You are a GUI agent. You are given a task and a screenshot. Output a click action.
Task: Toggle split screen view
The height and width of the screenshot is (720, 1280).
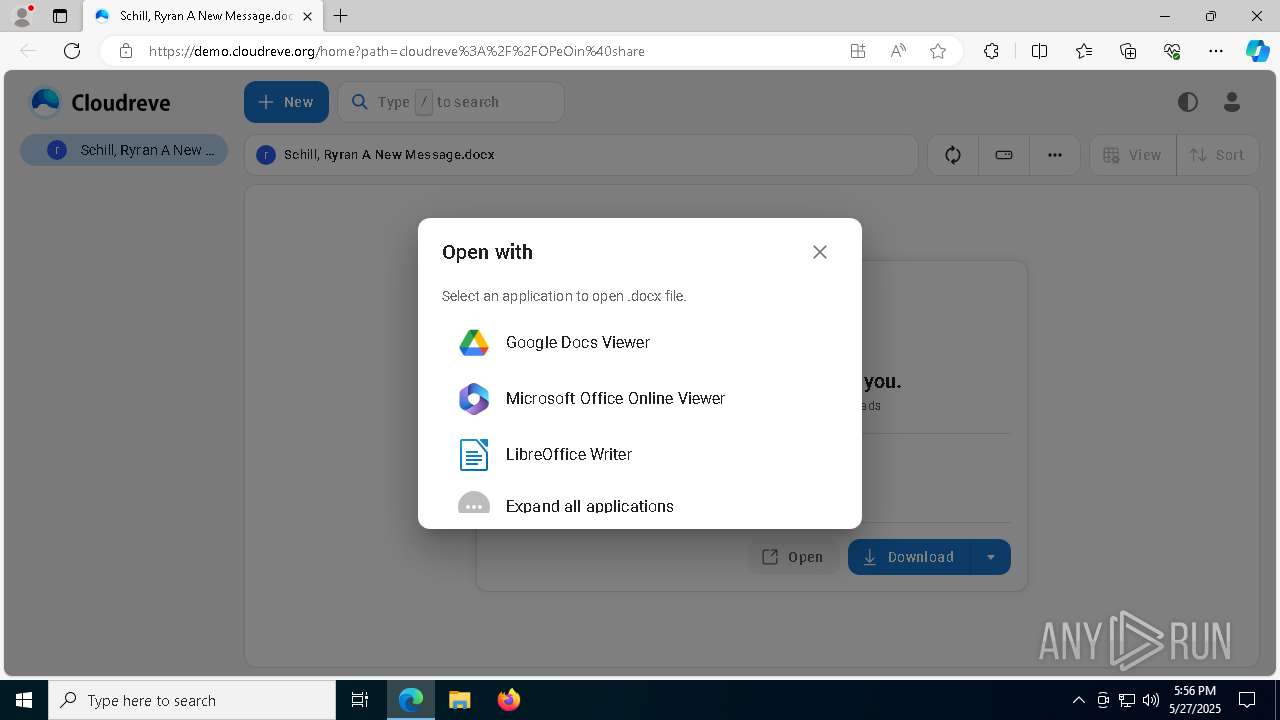tap(1039, 51)
